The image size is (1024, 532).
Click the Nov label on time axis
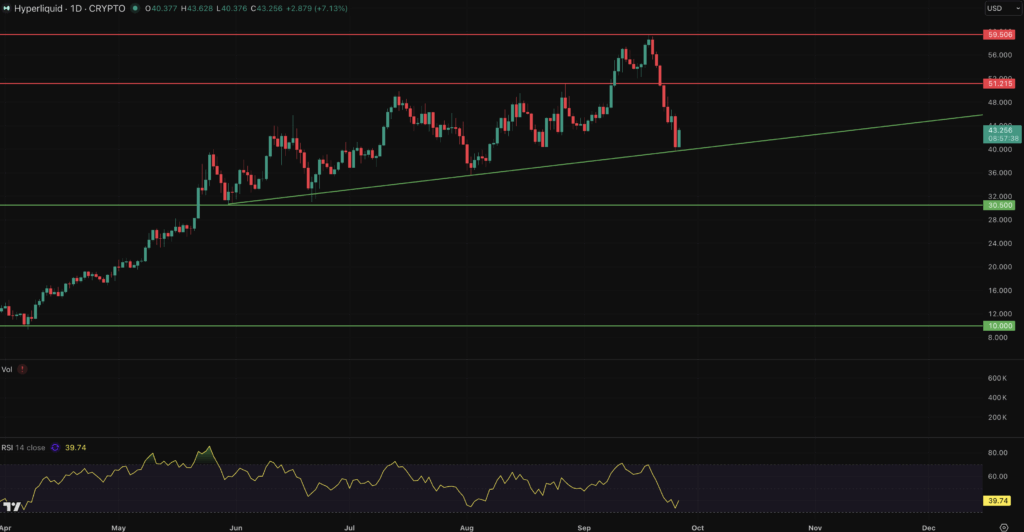815,527
